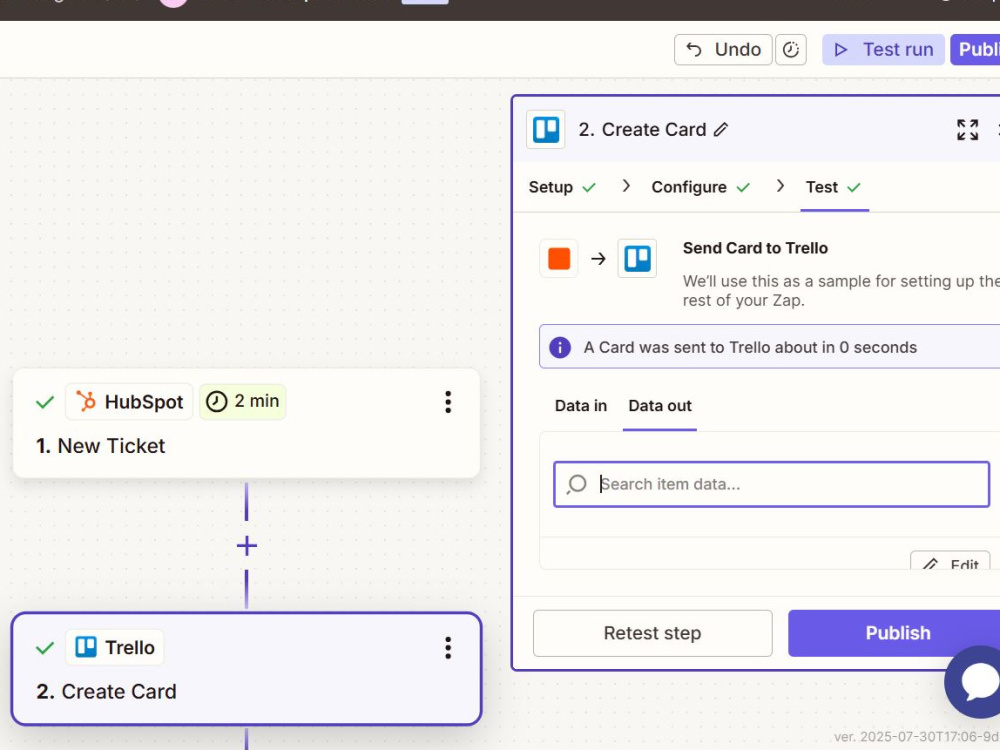The width and height of the screenshot is (1000, 750).
Task: Click chevron between Setup and Configure
Action: click(x=626, y=186)
